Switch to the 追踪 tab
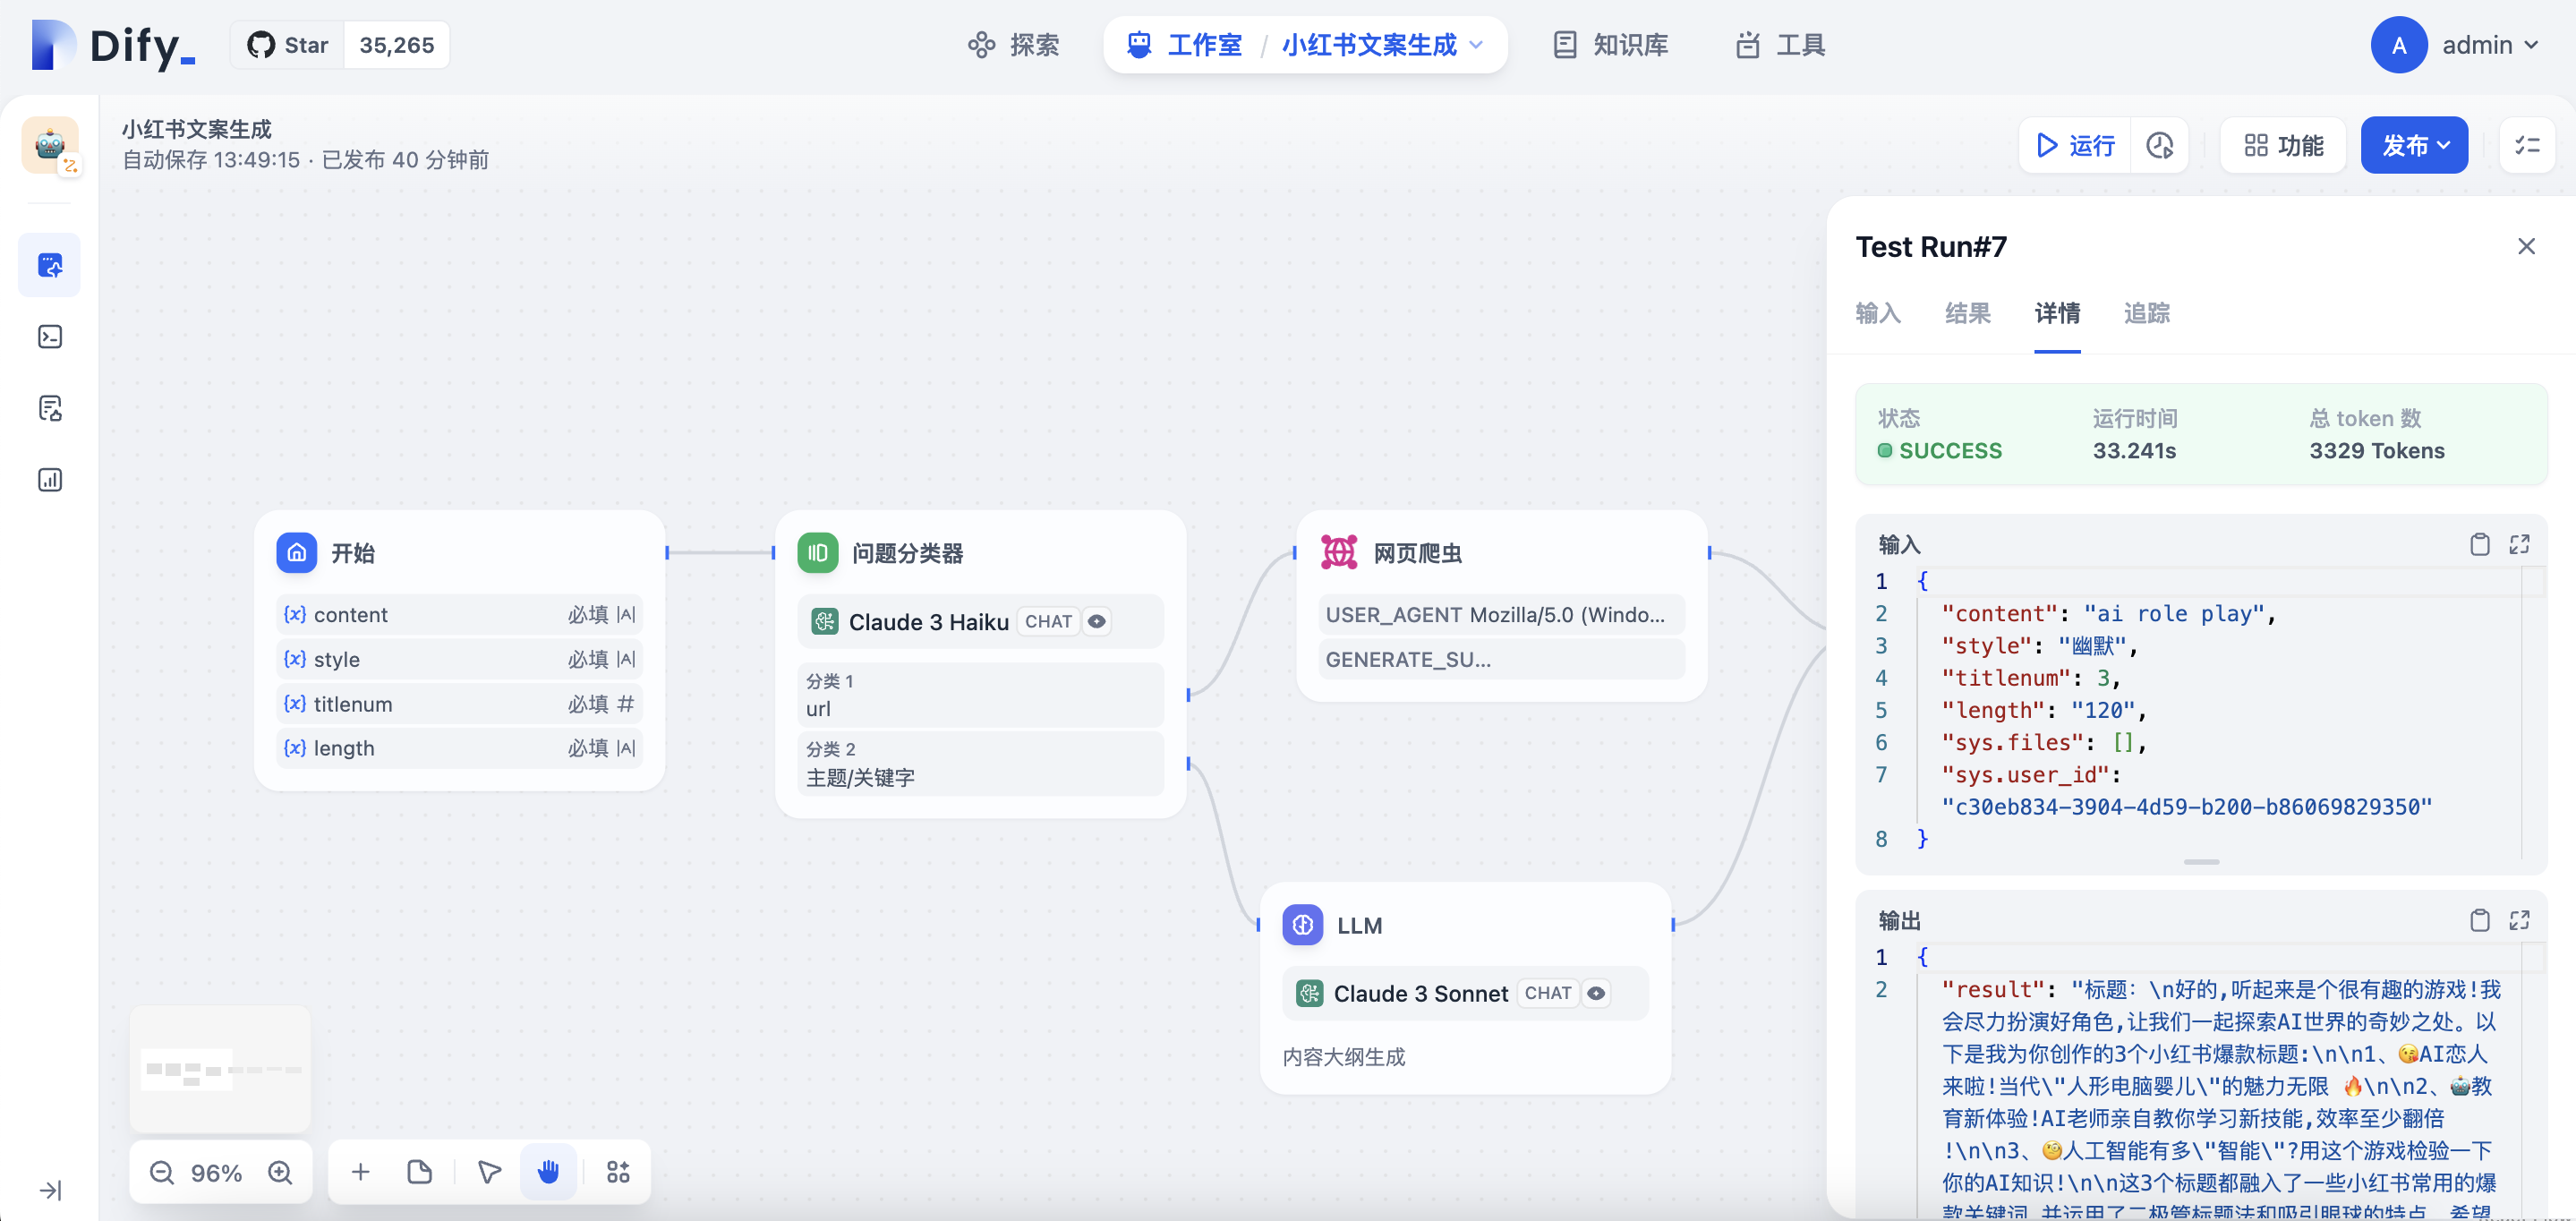Image resolution: width=2576 pixels, height=1221 pixels. (x=2146, y=313)
